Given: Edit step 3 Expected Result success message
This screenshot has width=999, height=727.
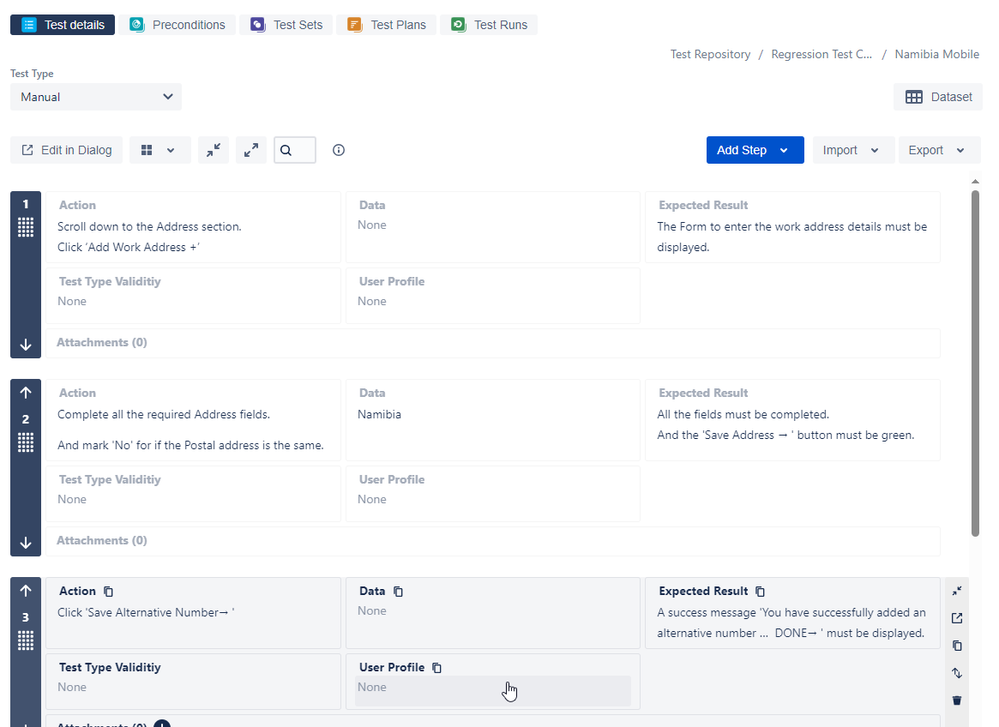Looking at the screenshot, I should (792, 623).
